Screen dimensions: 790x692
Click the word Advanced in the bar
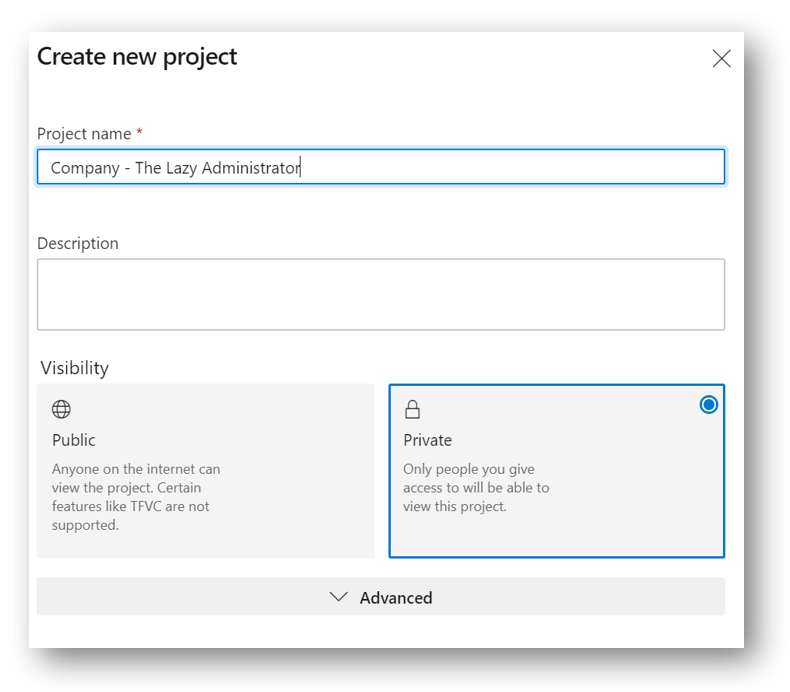click(396, 598)
